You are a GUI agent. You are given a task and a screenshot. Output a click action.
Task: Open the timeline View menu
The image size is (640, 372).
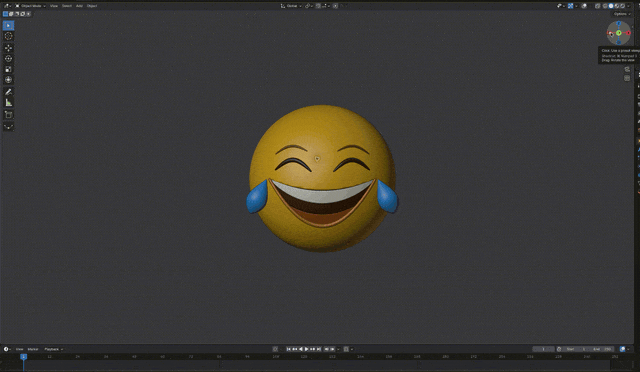click(x=19, y=349)
